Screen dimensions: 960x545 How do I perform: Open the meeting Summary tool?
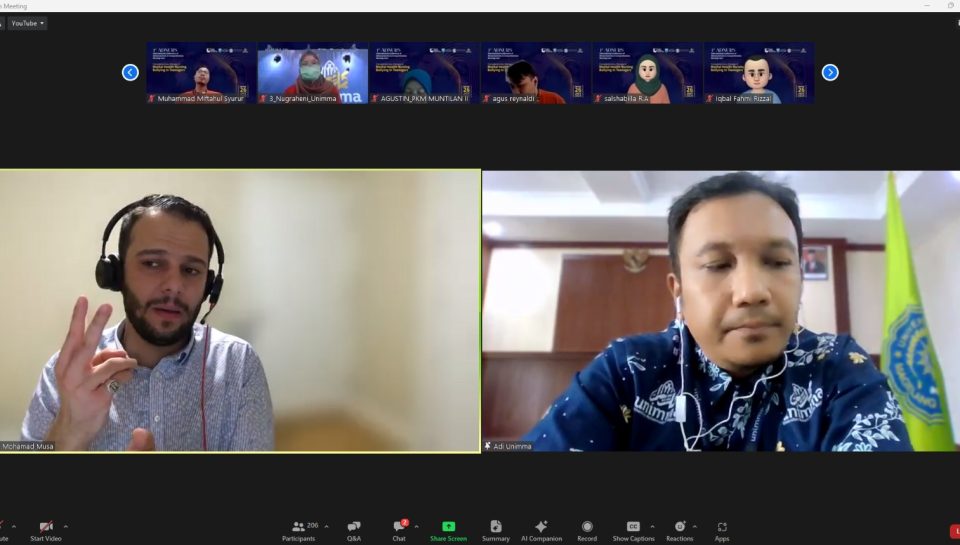click(x=495, y=530)
